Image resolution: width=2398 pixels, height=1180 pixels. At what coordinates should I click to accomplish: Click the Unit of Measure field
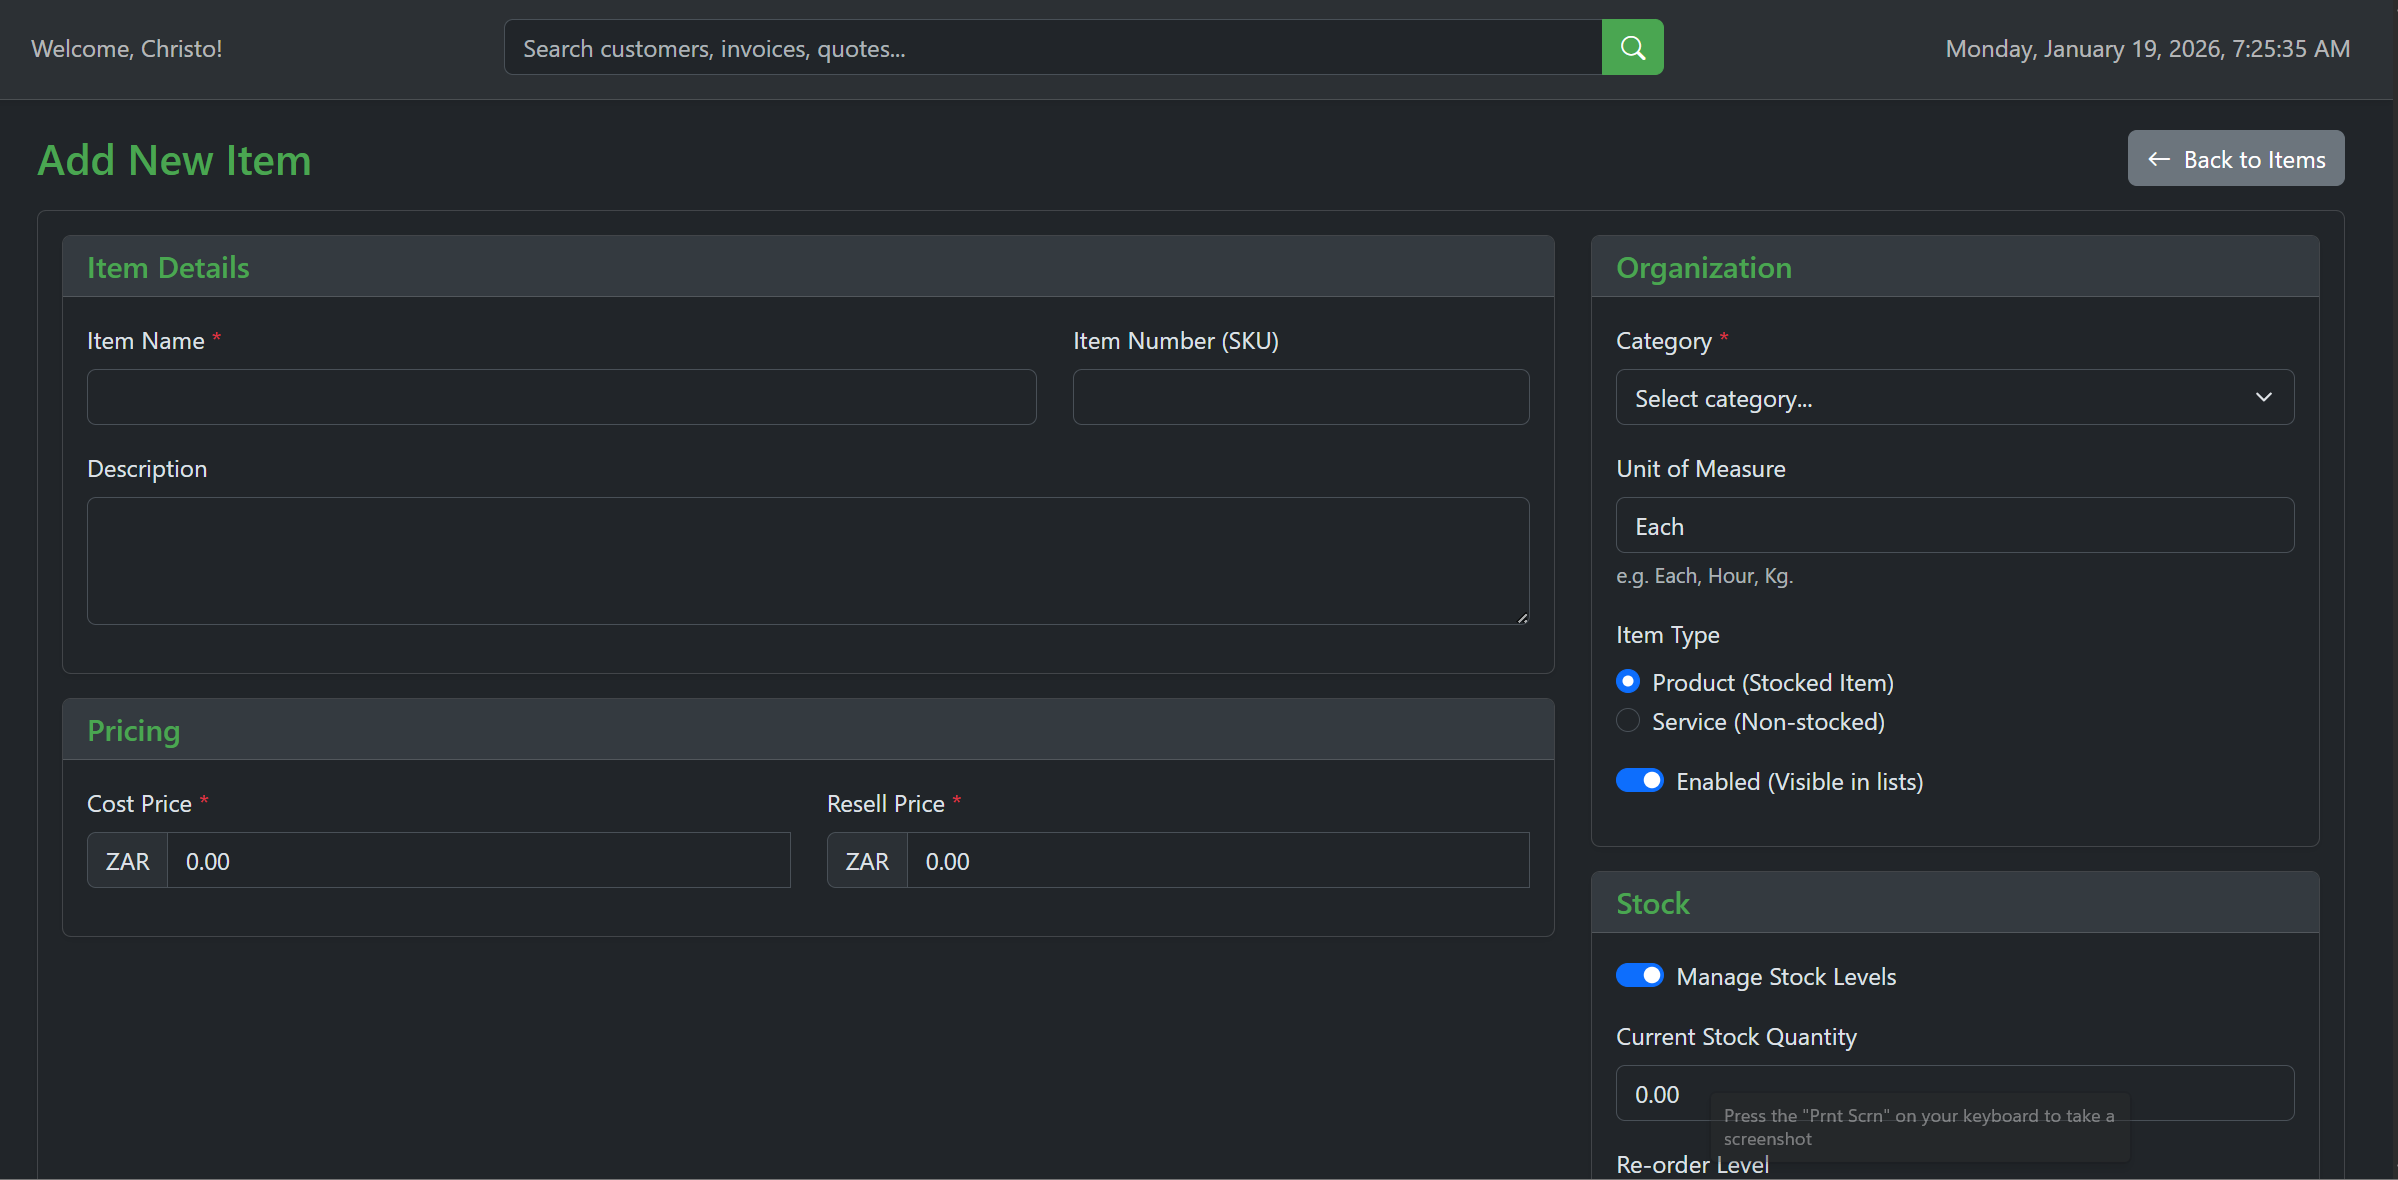point(1954,526)
